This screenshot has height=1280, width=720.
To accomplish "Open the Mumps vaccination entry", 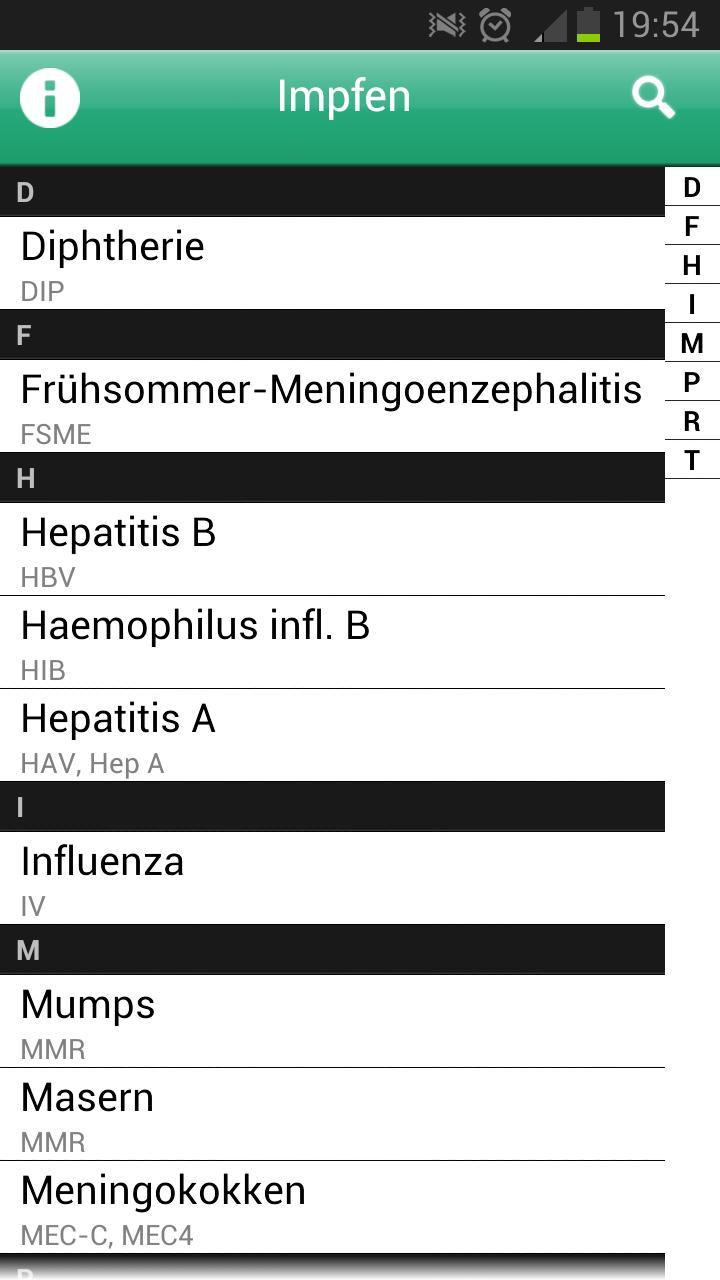I will click(332, 1021).
